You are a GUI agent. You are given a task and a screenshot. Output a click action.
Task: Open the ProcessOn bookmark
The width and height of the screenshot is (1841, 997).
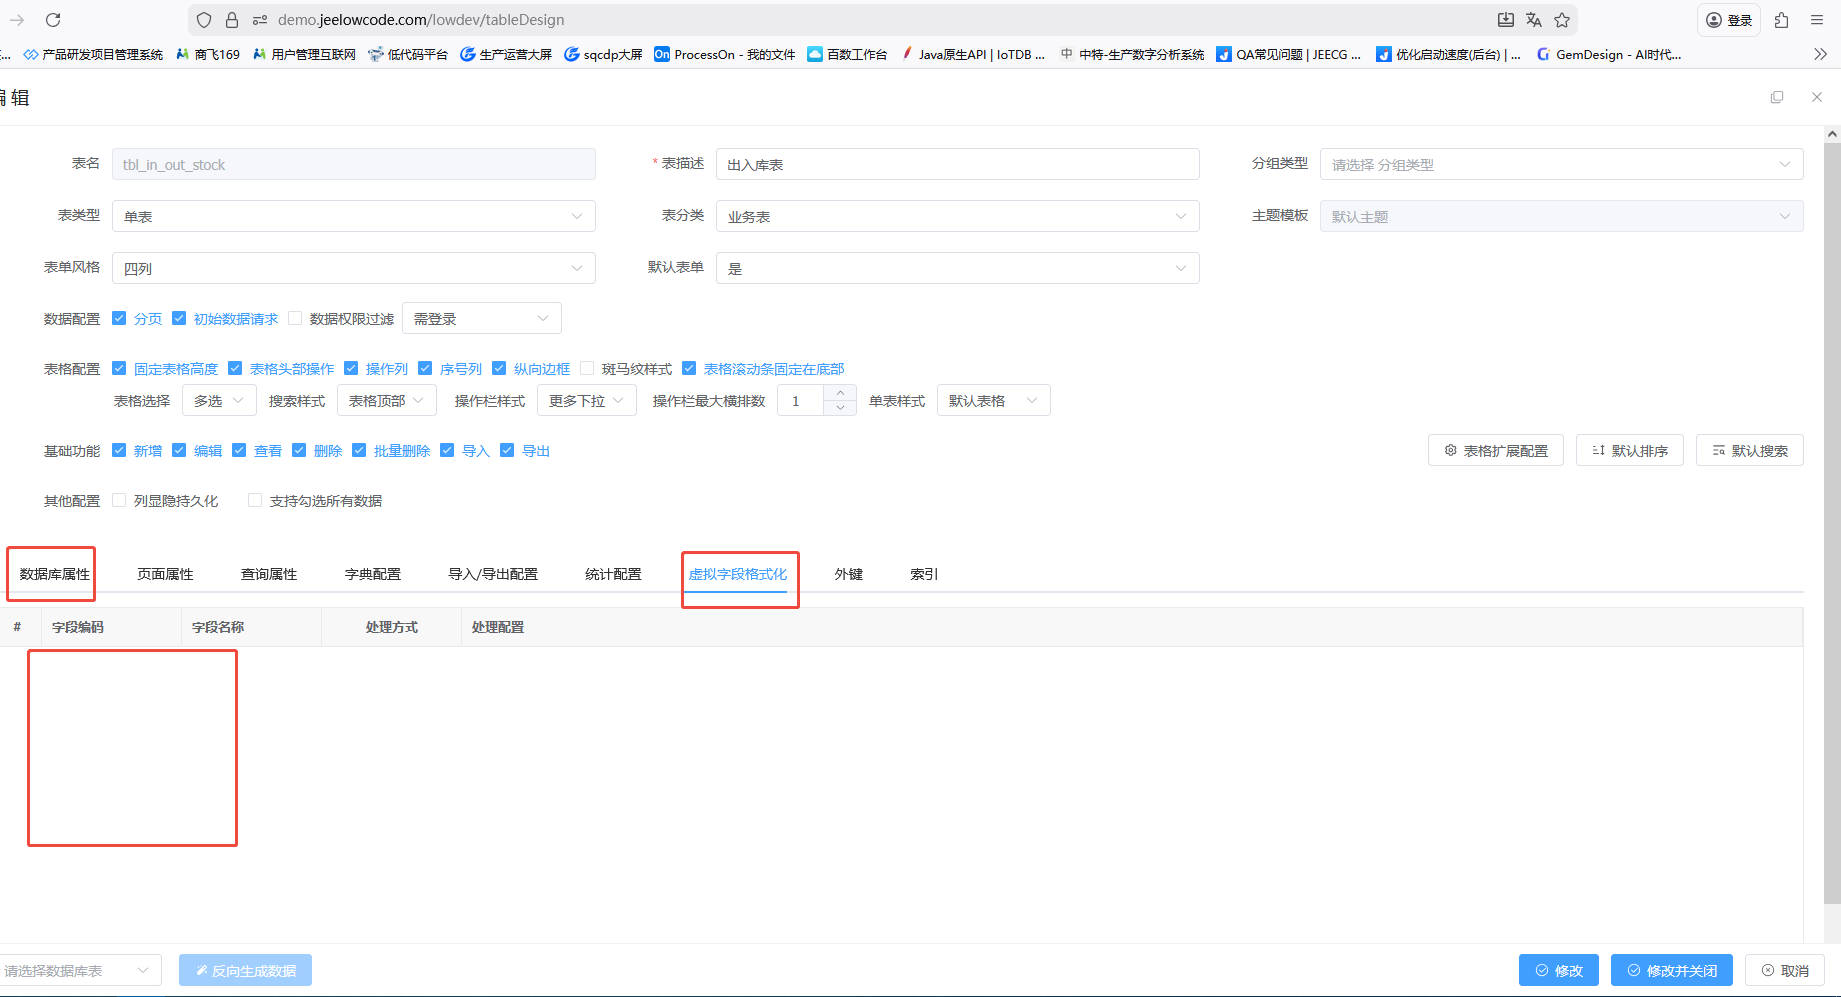(724, 54)
